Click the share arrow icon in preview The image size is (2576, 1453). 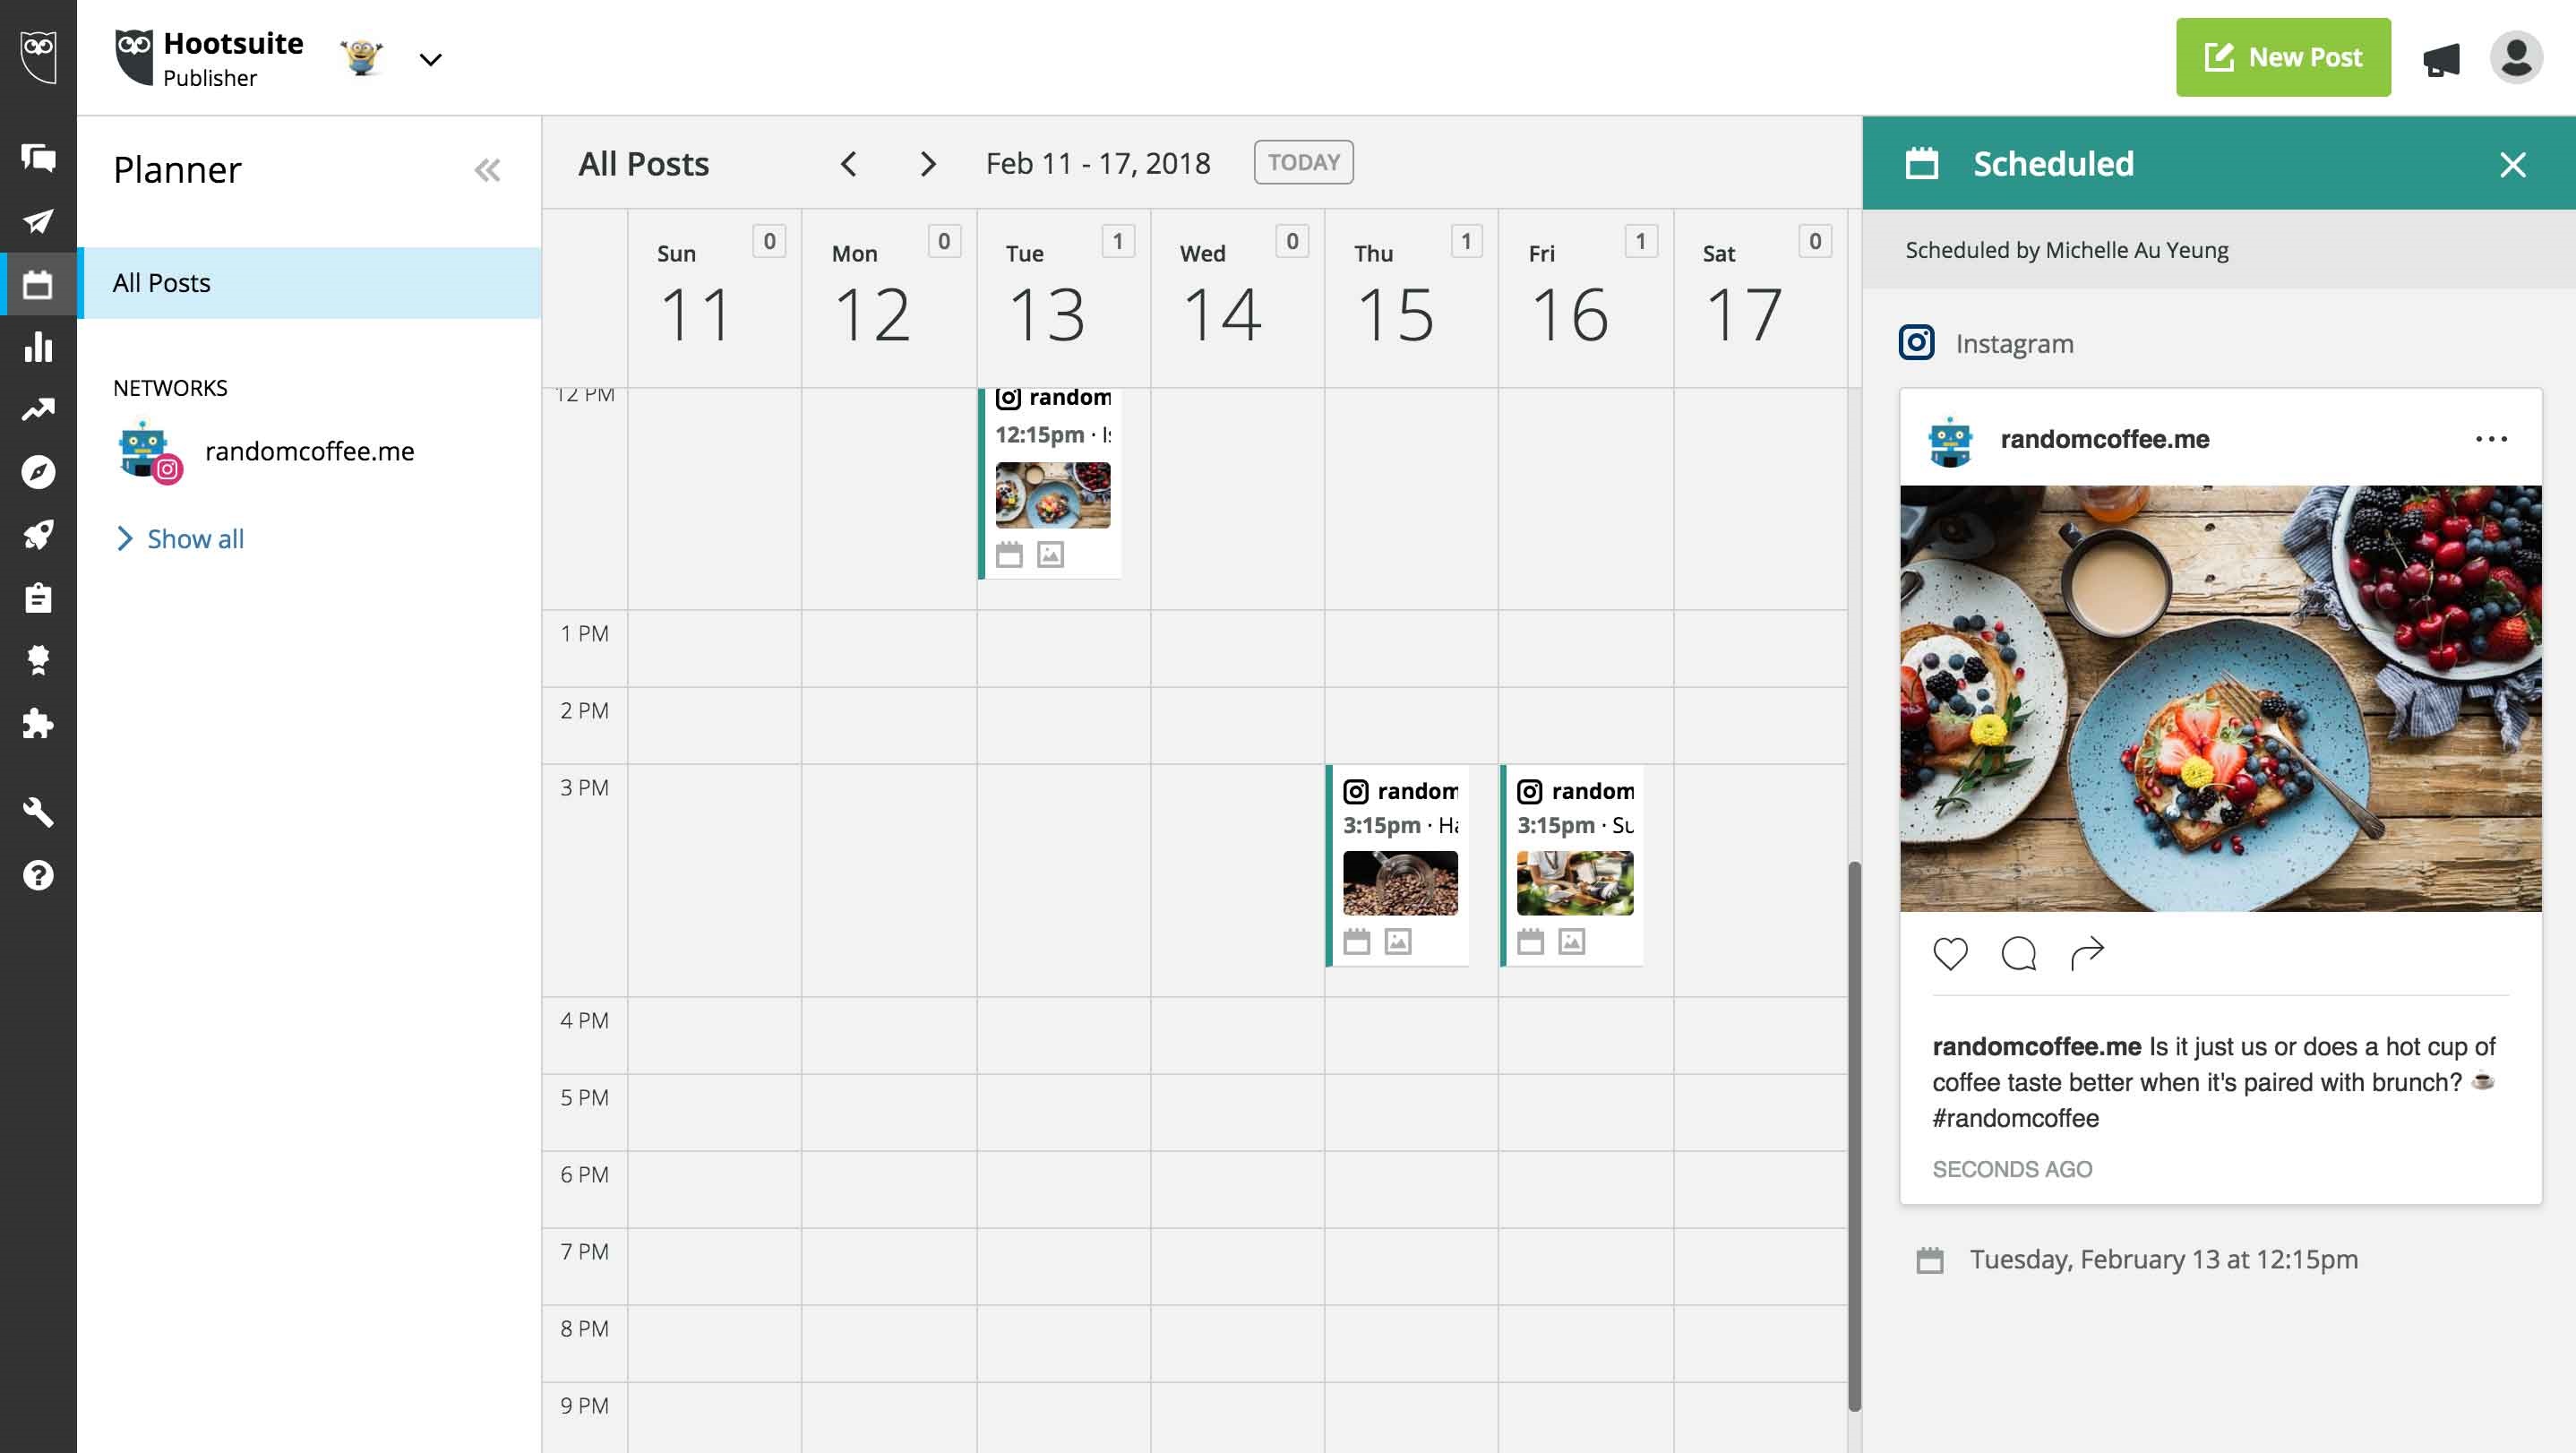tap(2087, 953)
